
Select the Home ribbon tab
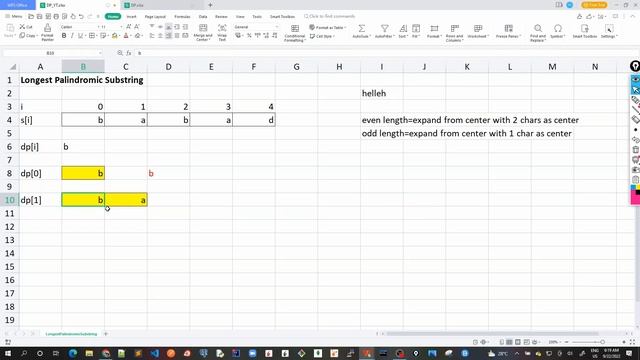pos(113,16)
